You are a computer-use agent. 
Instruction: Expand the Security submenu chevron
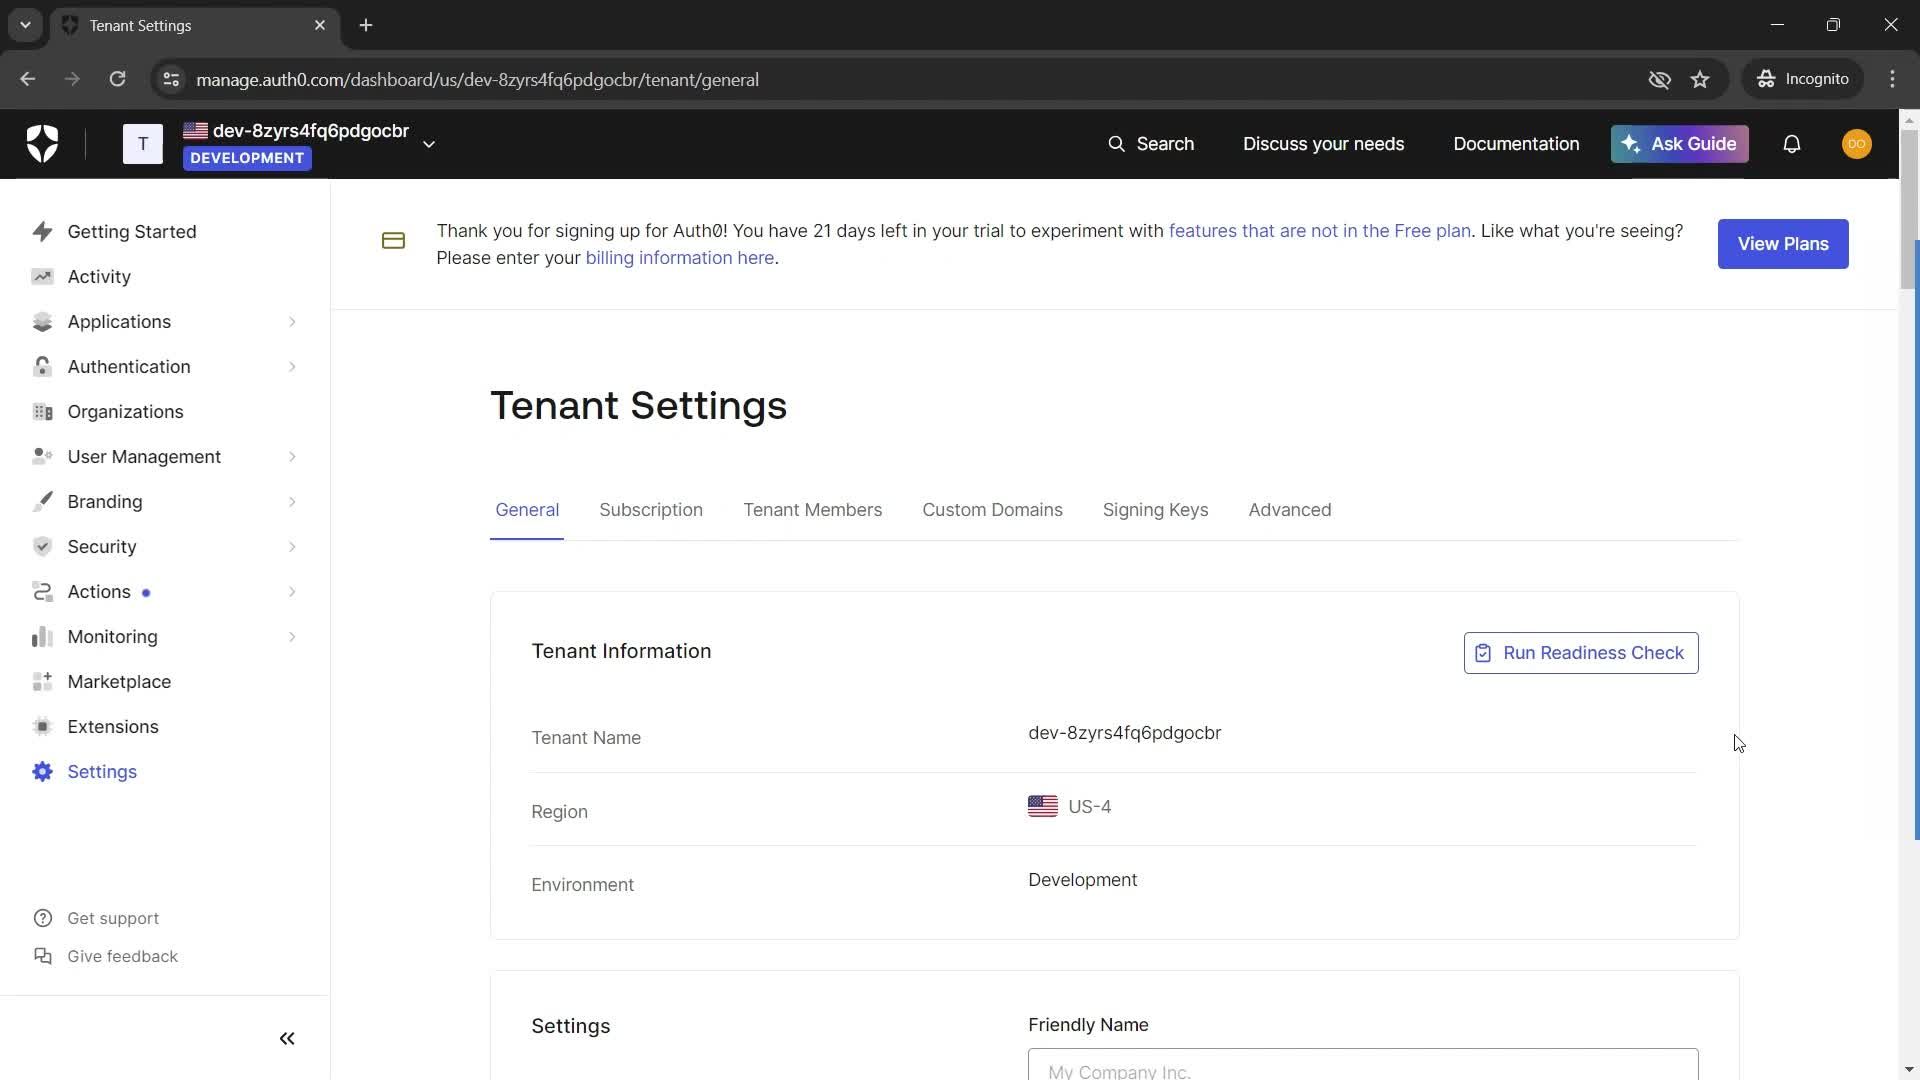point(292,547)
